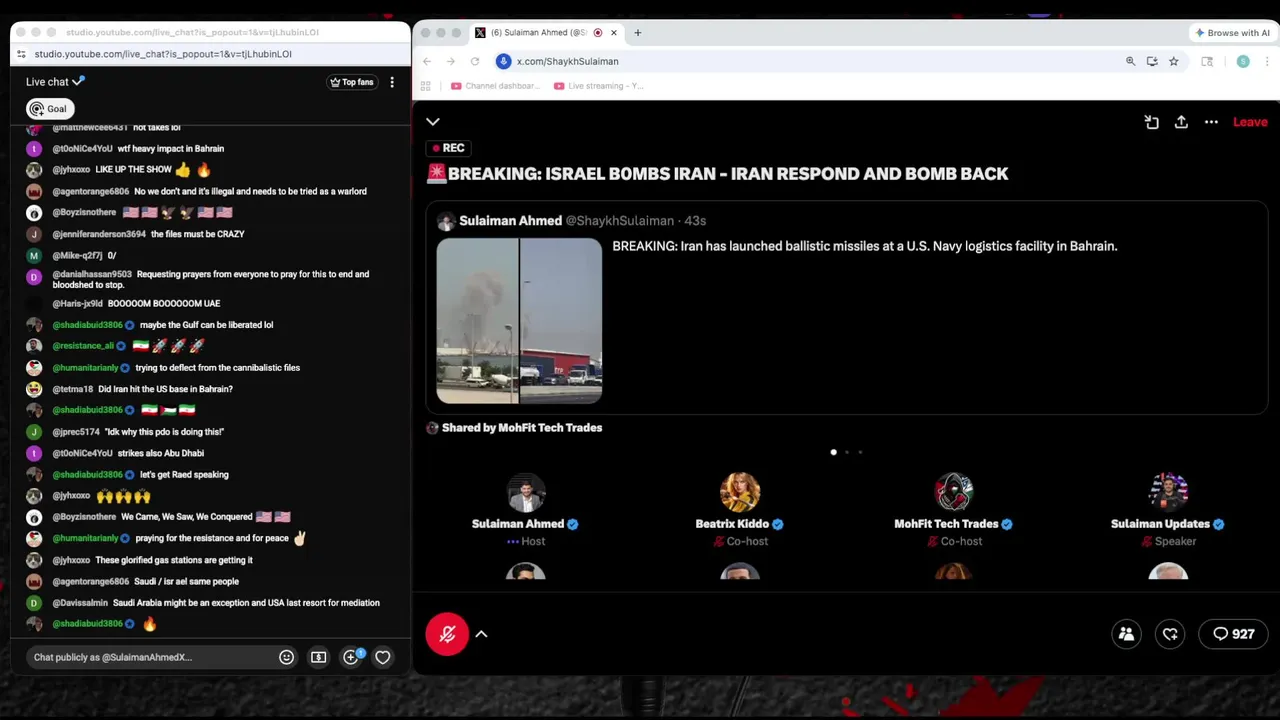Unmute the red microphone button
Screen dimensions: 1280x720
[x=447, y=634]
